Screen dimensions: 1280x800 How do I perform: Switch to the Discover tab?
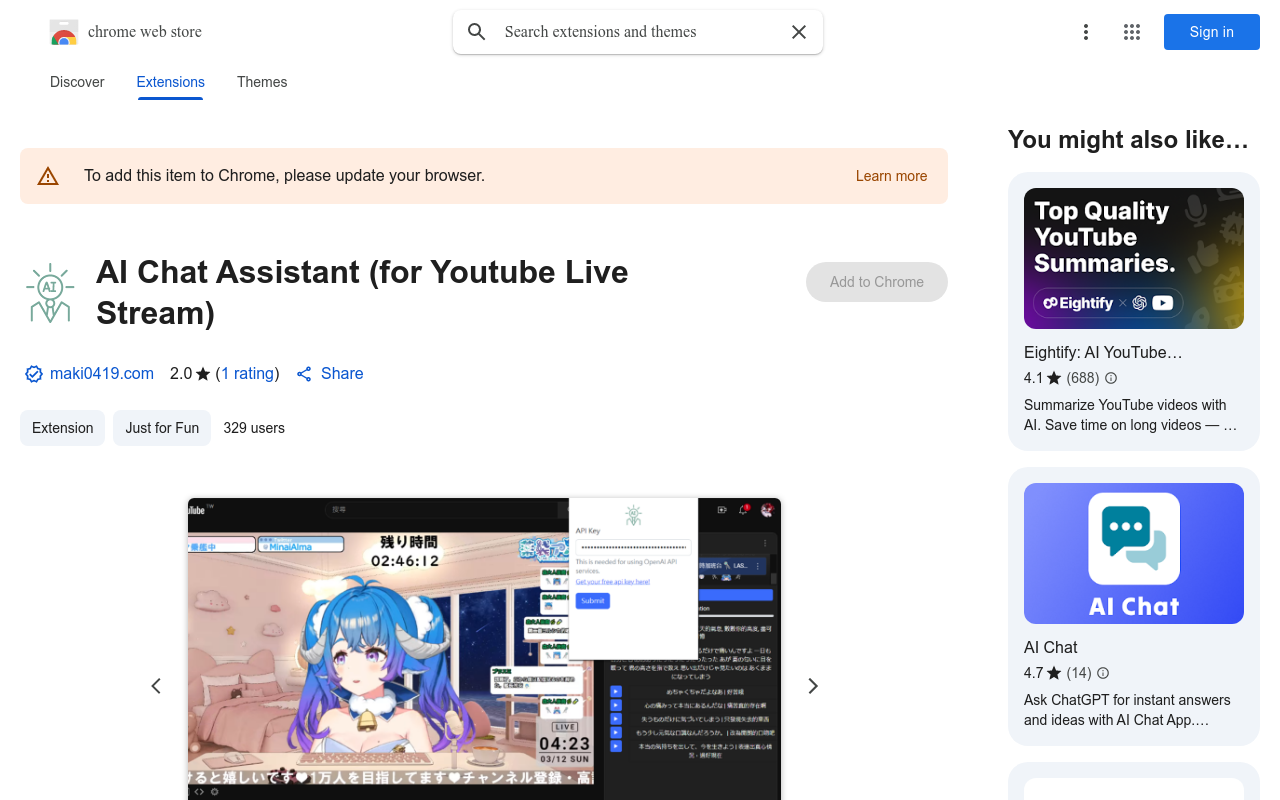click(77, 82)
